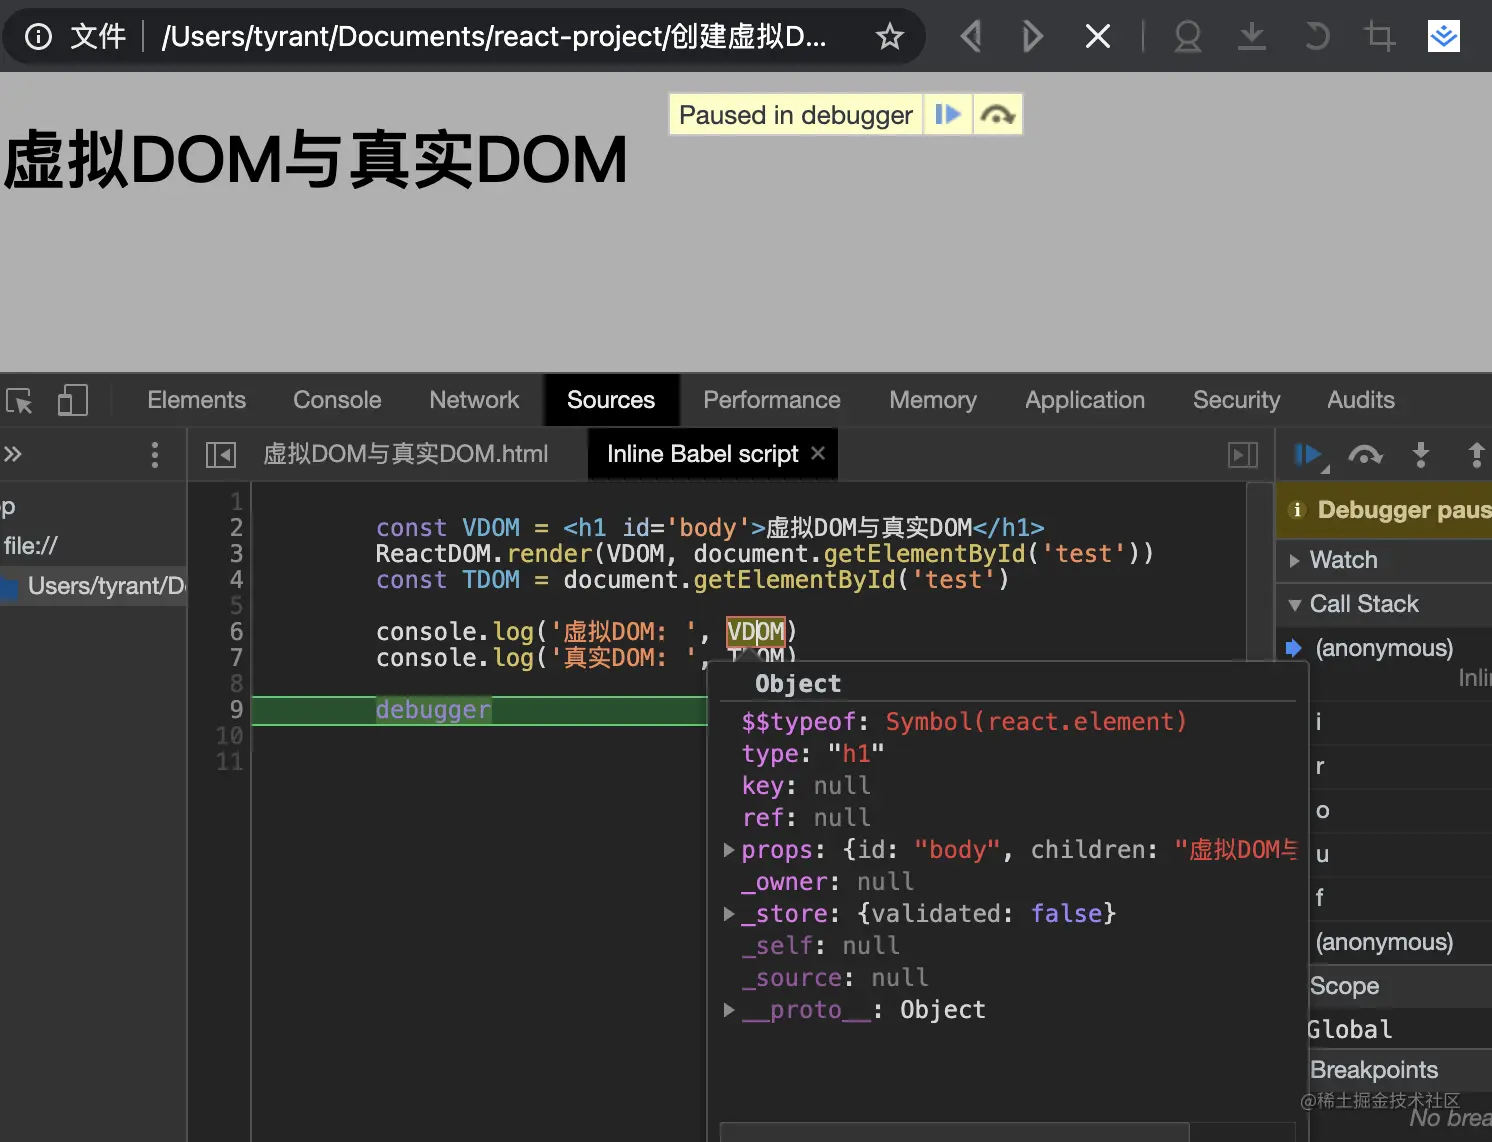Click line number 6 in the gutter
This screenshot has width=1492, height=1142.
pyautogui.click(x=236, y=632)
